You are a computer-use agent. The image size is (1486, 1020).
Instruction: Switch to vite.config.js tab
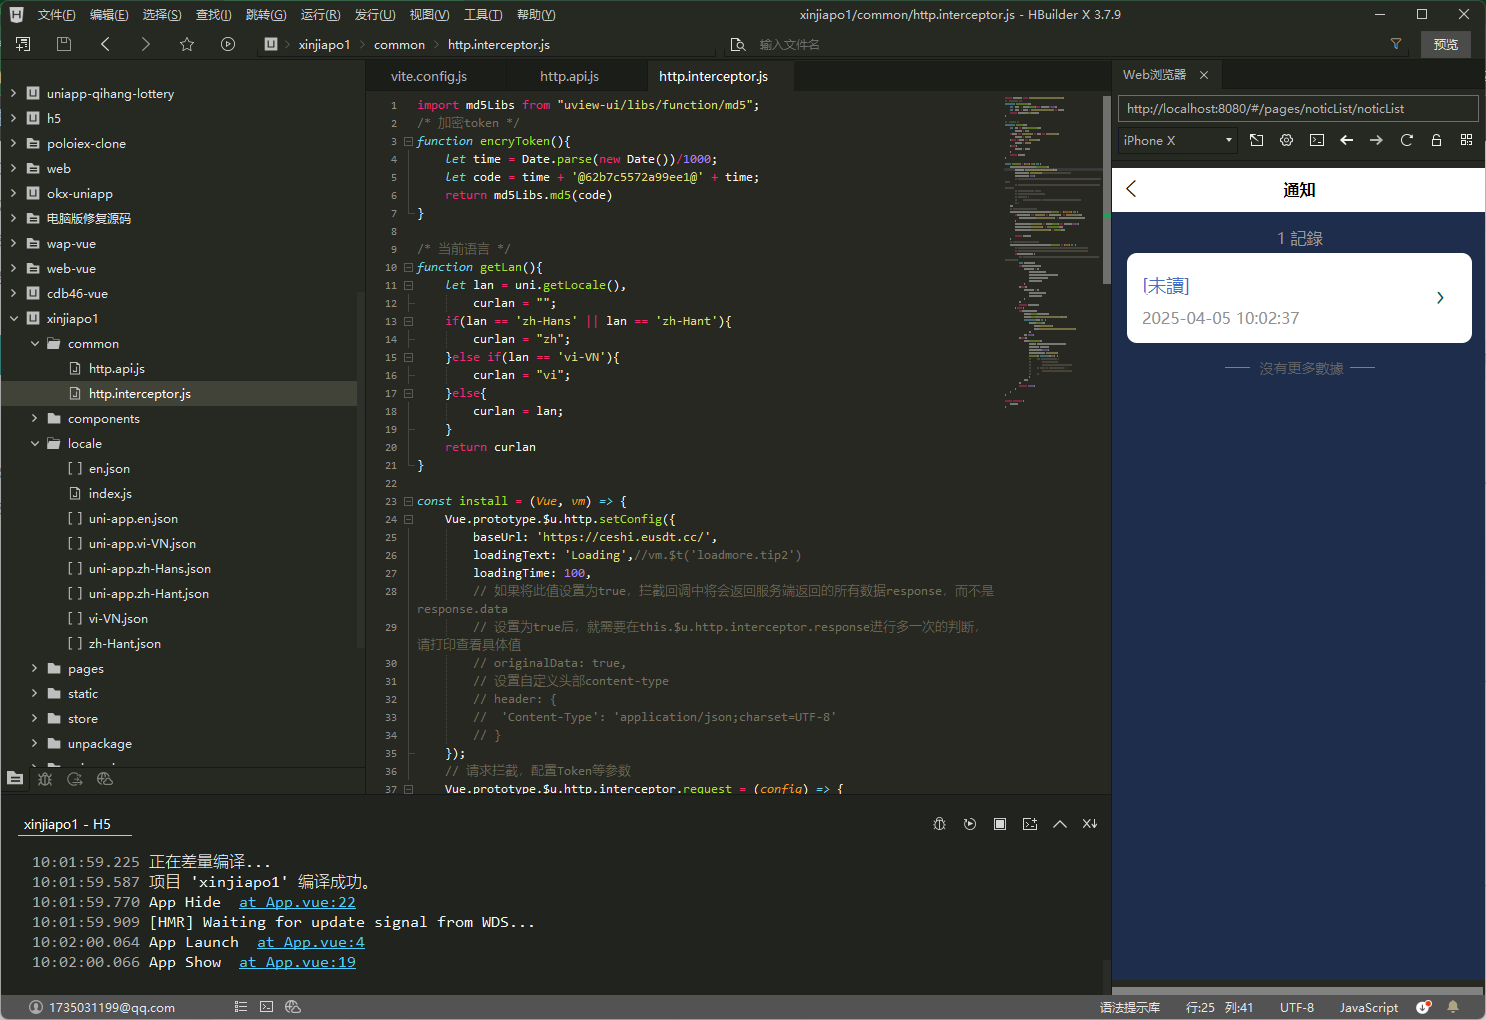click(x=429, y=76)
